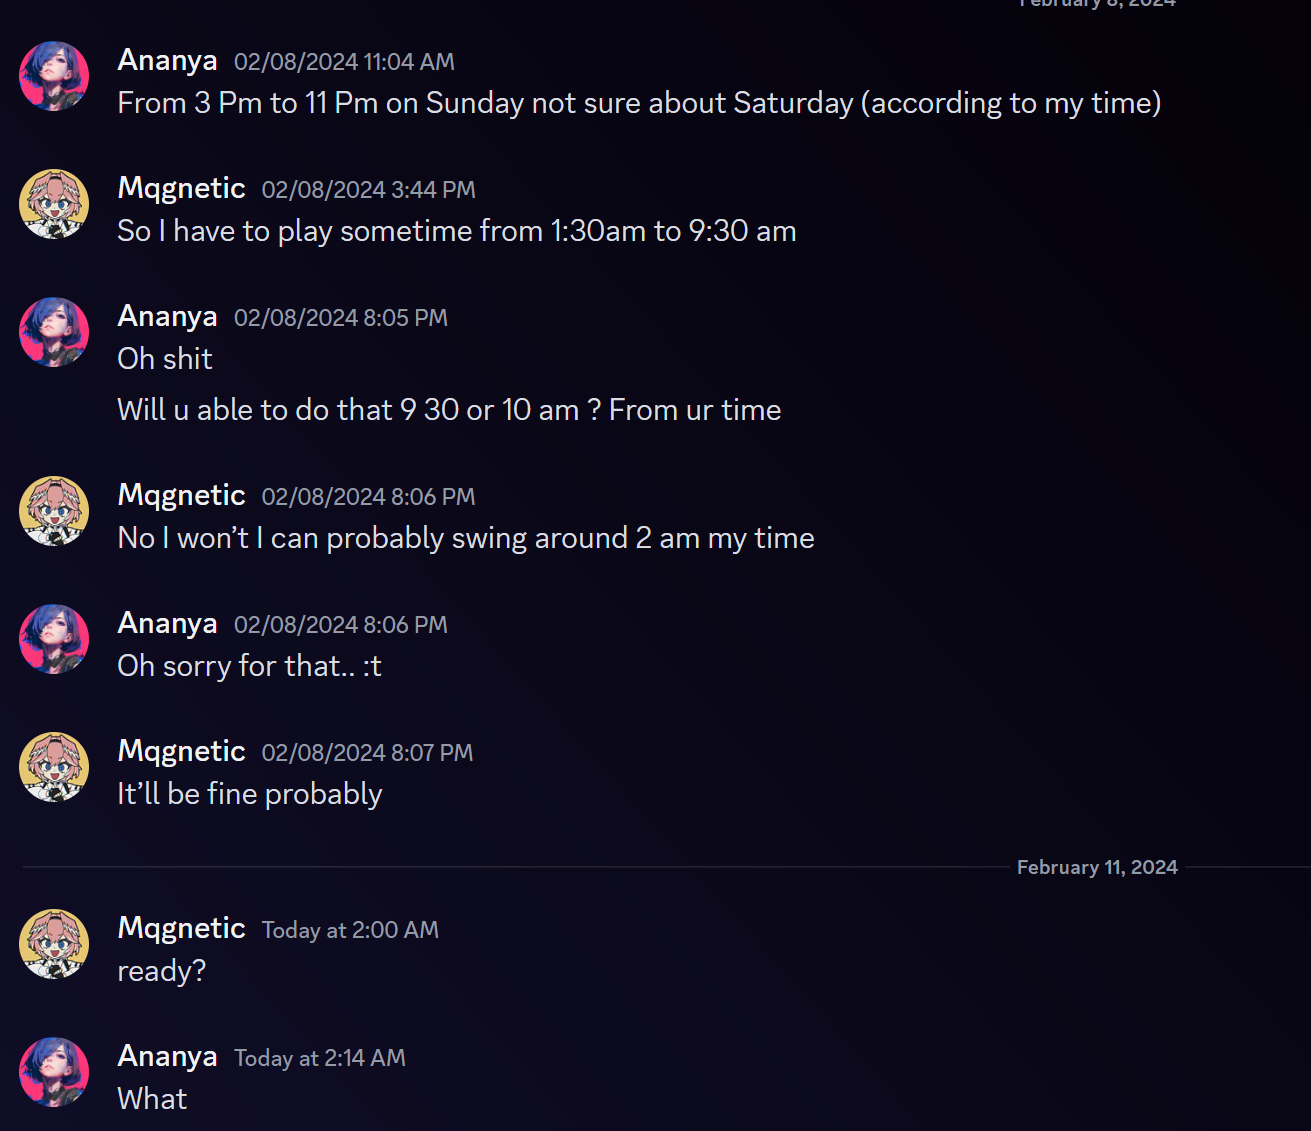Select the Ananya username at Today 2:14 AM
This screenshot has height=1131, width=1311.
pyautogui.click(x=167, y=1056)
